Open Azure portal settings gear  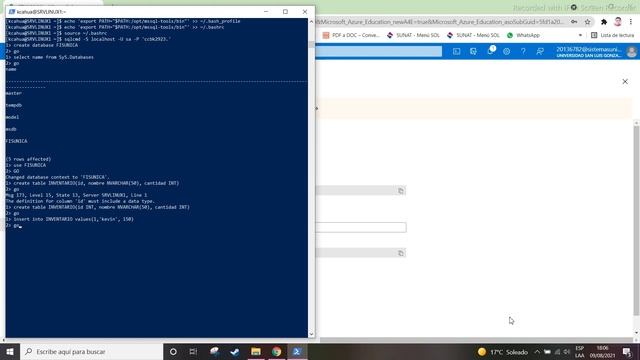pyautogui.click(x=507, y=51)
